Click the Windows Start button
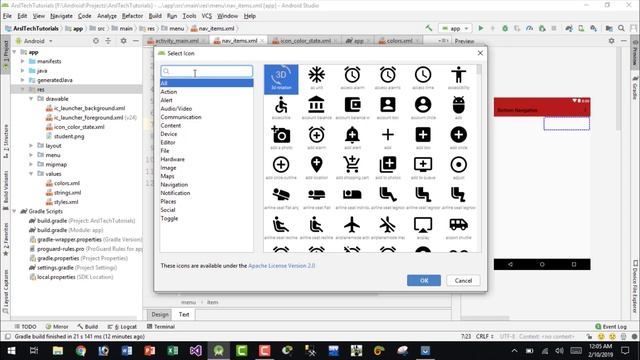Image resolution: width=640 pixels, height=360 pixels. pos(11,351)
